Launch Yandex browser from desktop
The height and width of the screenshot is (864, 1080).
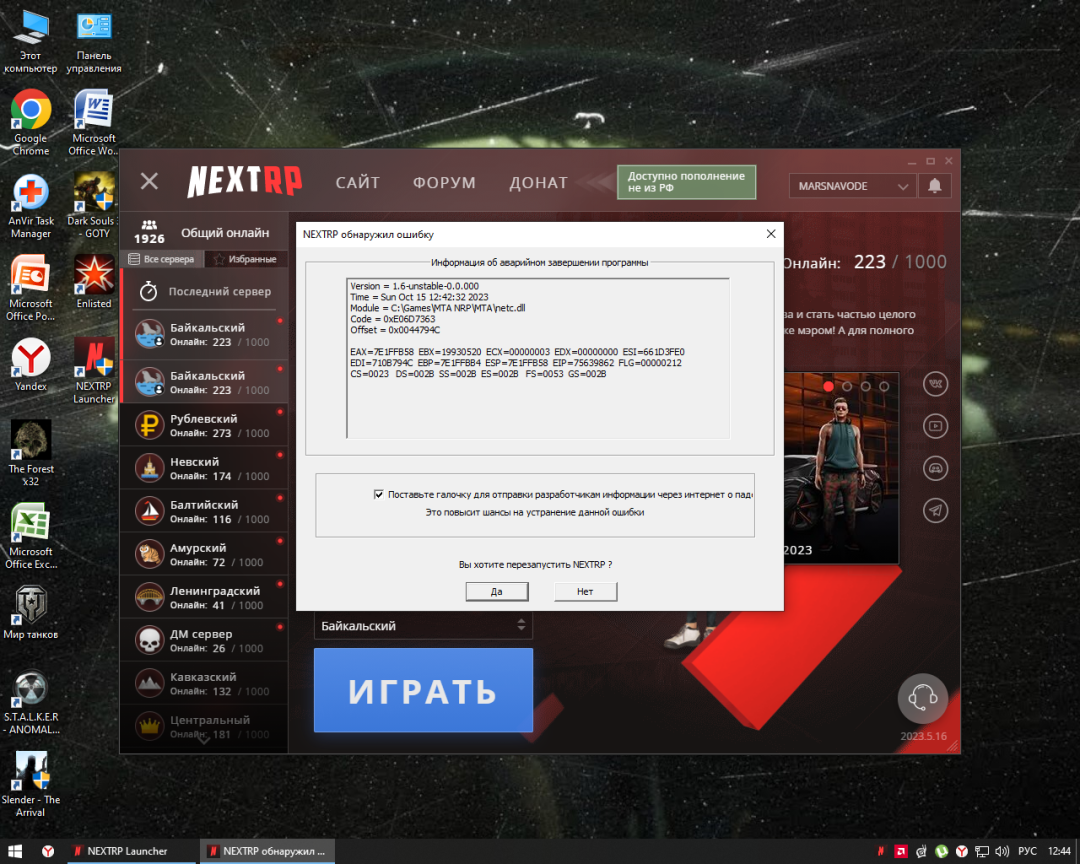coord(31,364)
